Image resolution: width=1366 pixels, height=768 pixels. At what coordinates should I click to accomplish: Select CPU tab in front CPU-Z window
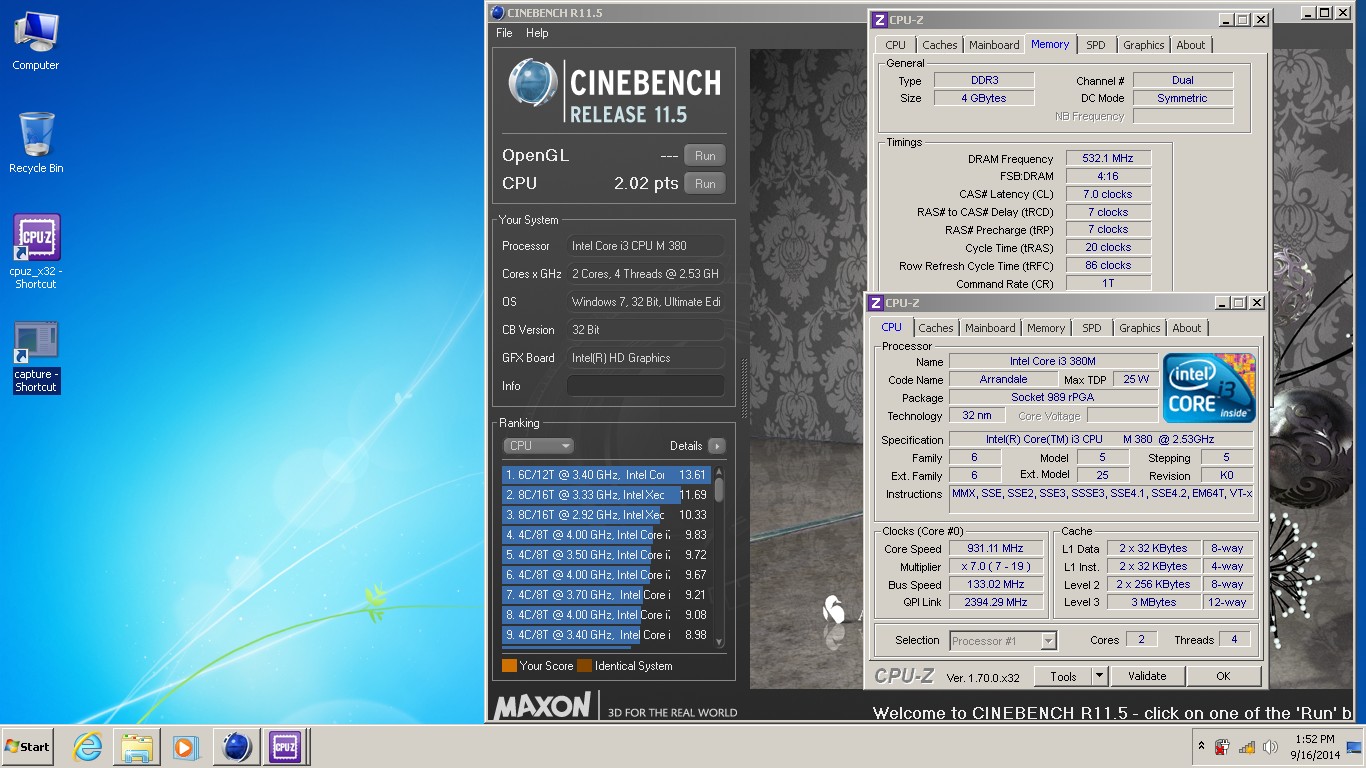[891, 327]
